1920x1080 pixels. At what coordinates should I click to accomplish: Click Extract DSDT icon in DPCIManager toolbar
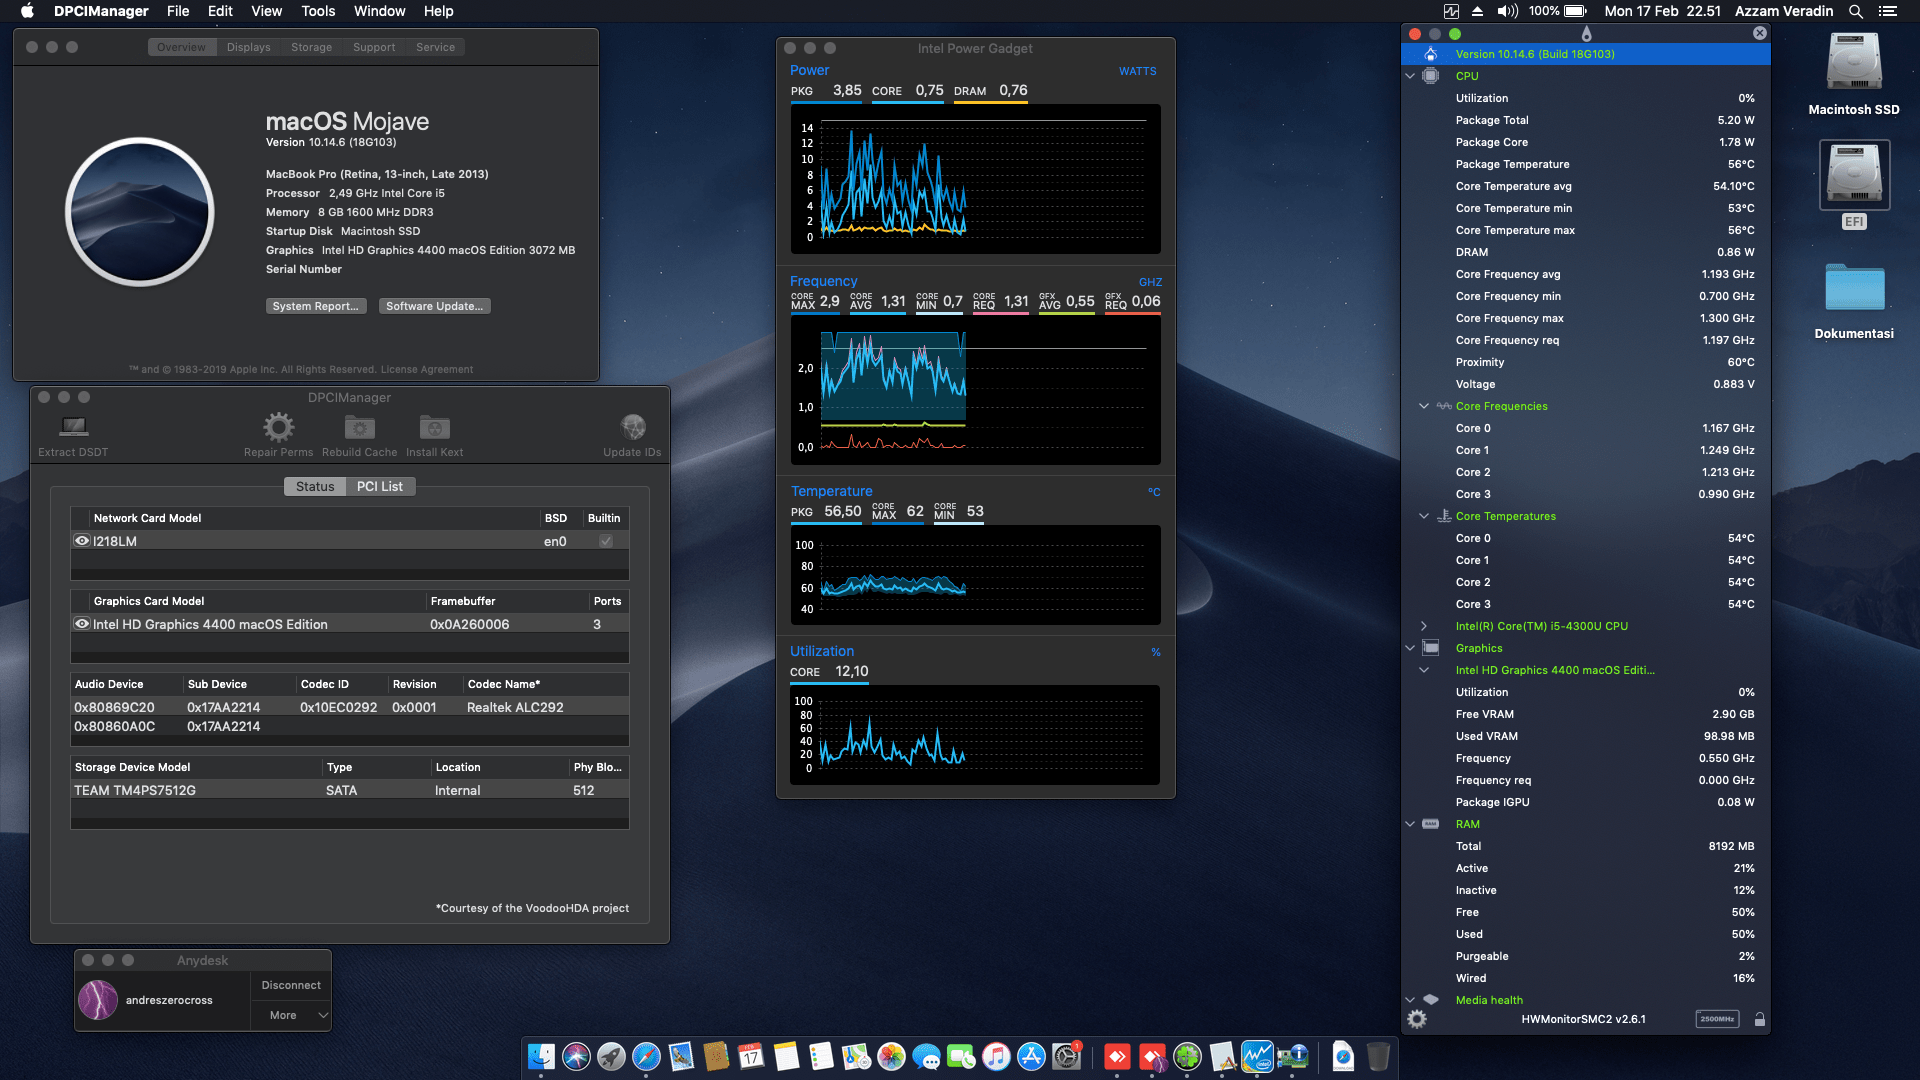coord(73,428)
